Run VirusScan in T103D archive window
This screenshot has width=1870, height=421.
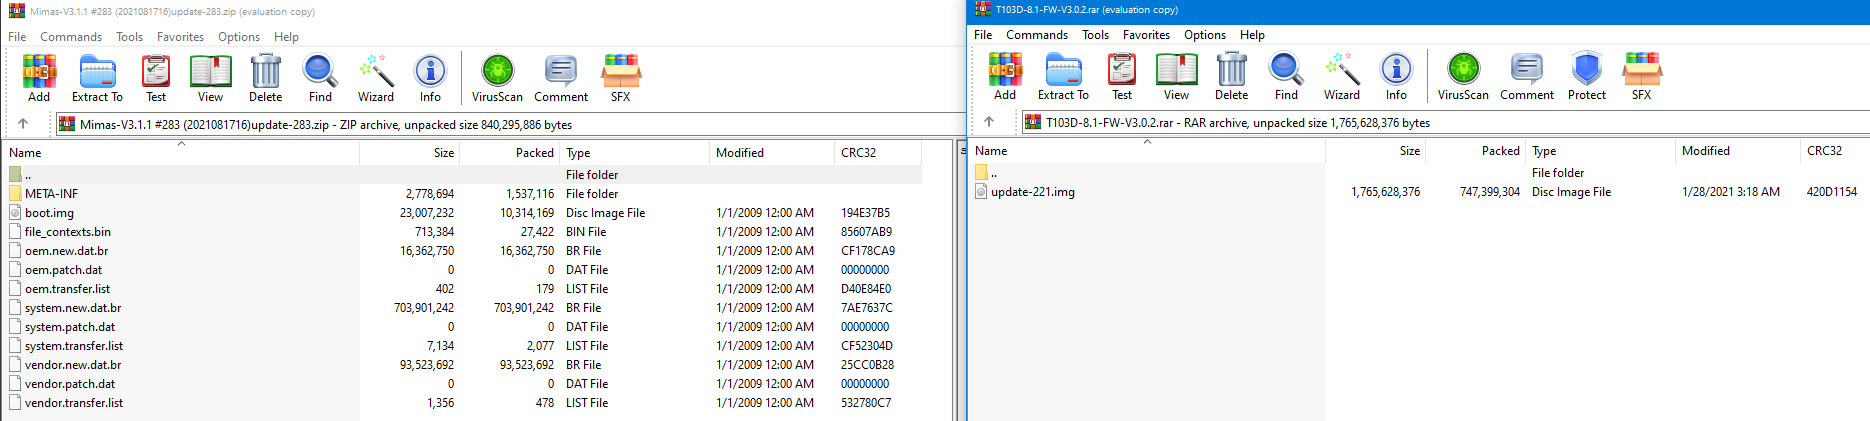[x=1463, y=76]
